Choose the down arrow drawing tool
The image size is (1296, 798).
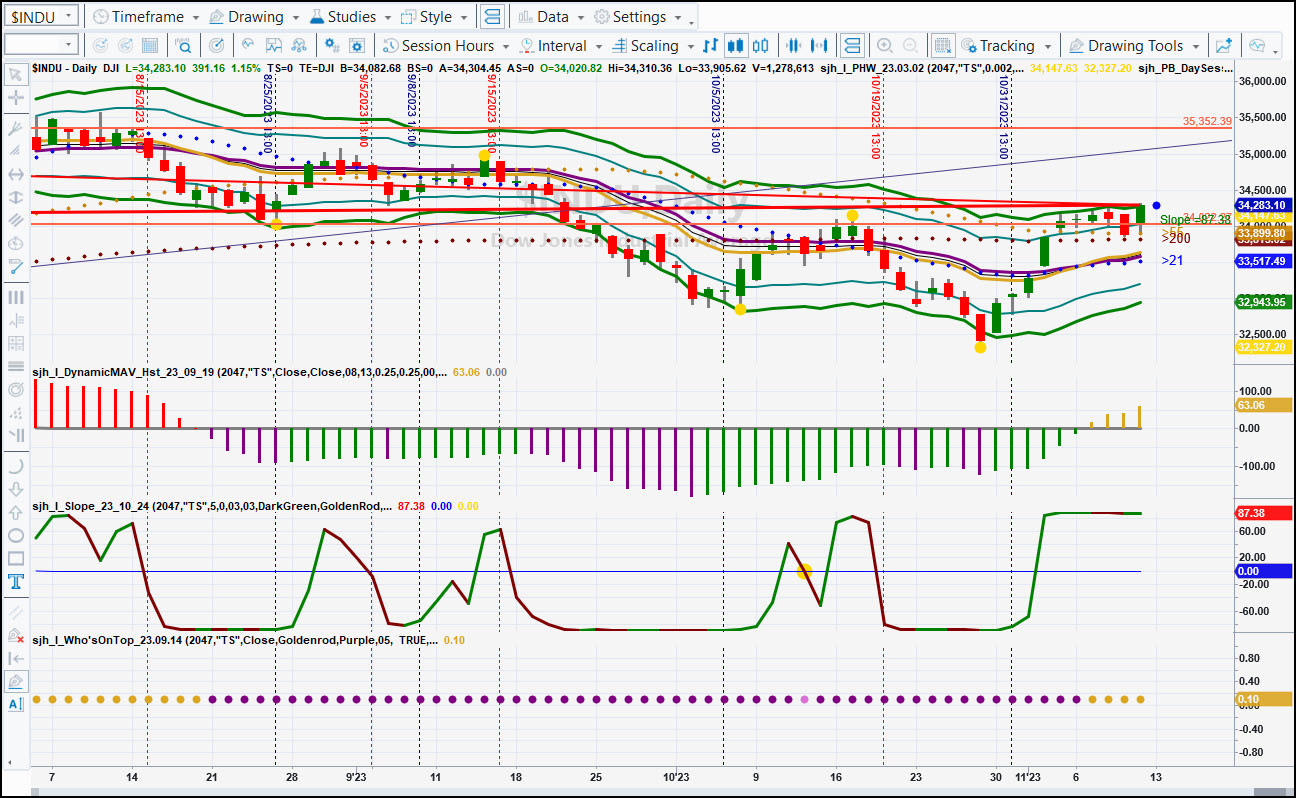(15, 489)
